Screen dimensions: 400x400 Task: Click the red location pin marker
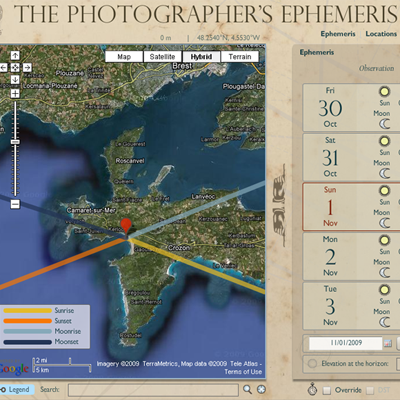pos(126,227)
